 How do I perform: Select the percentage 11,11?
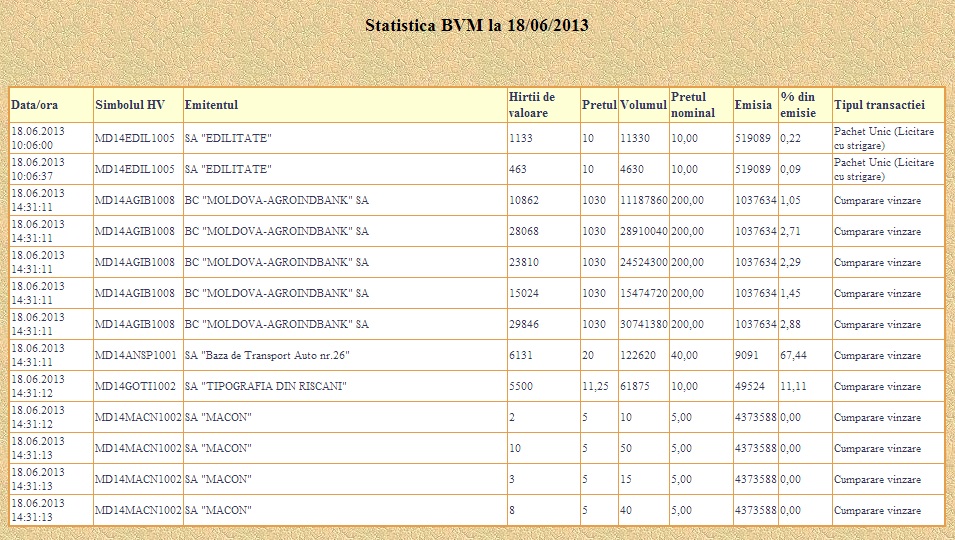793,387
